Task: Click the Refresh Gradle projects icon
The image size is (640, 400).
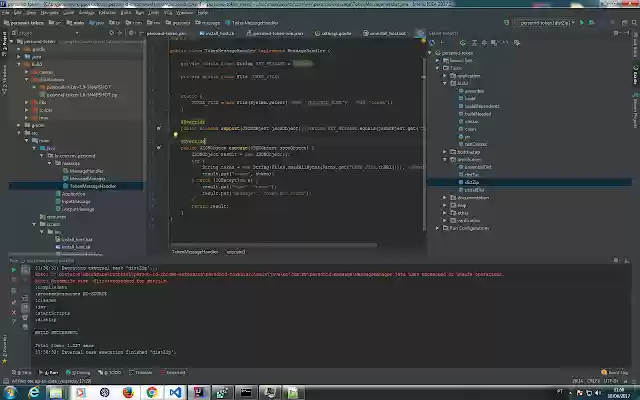Action: click(432, 42)
